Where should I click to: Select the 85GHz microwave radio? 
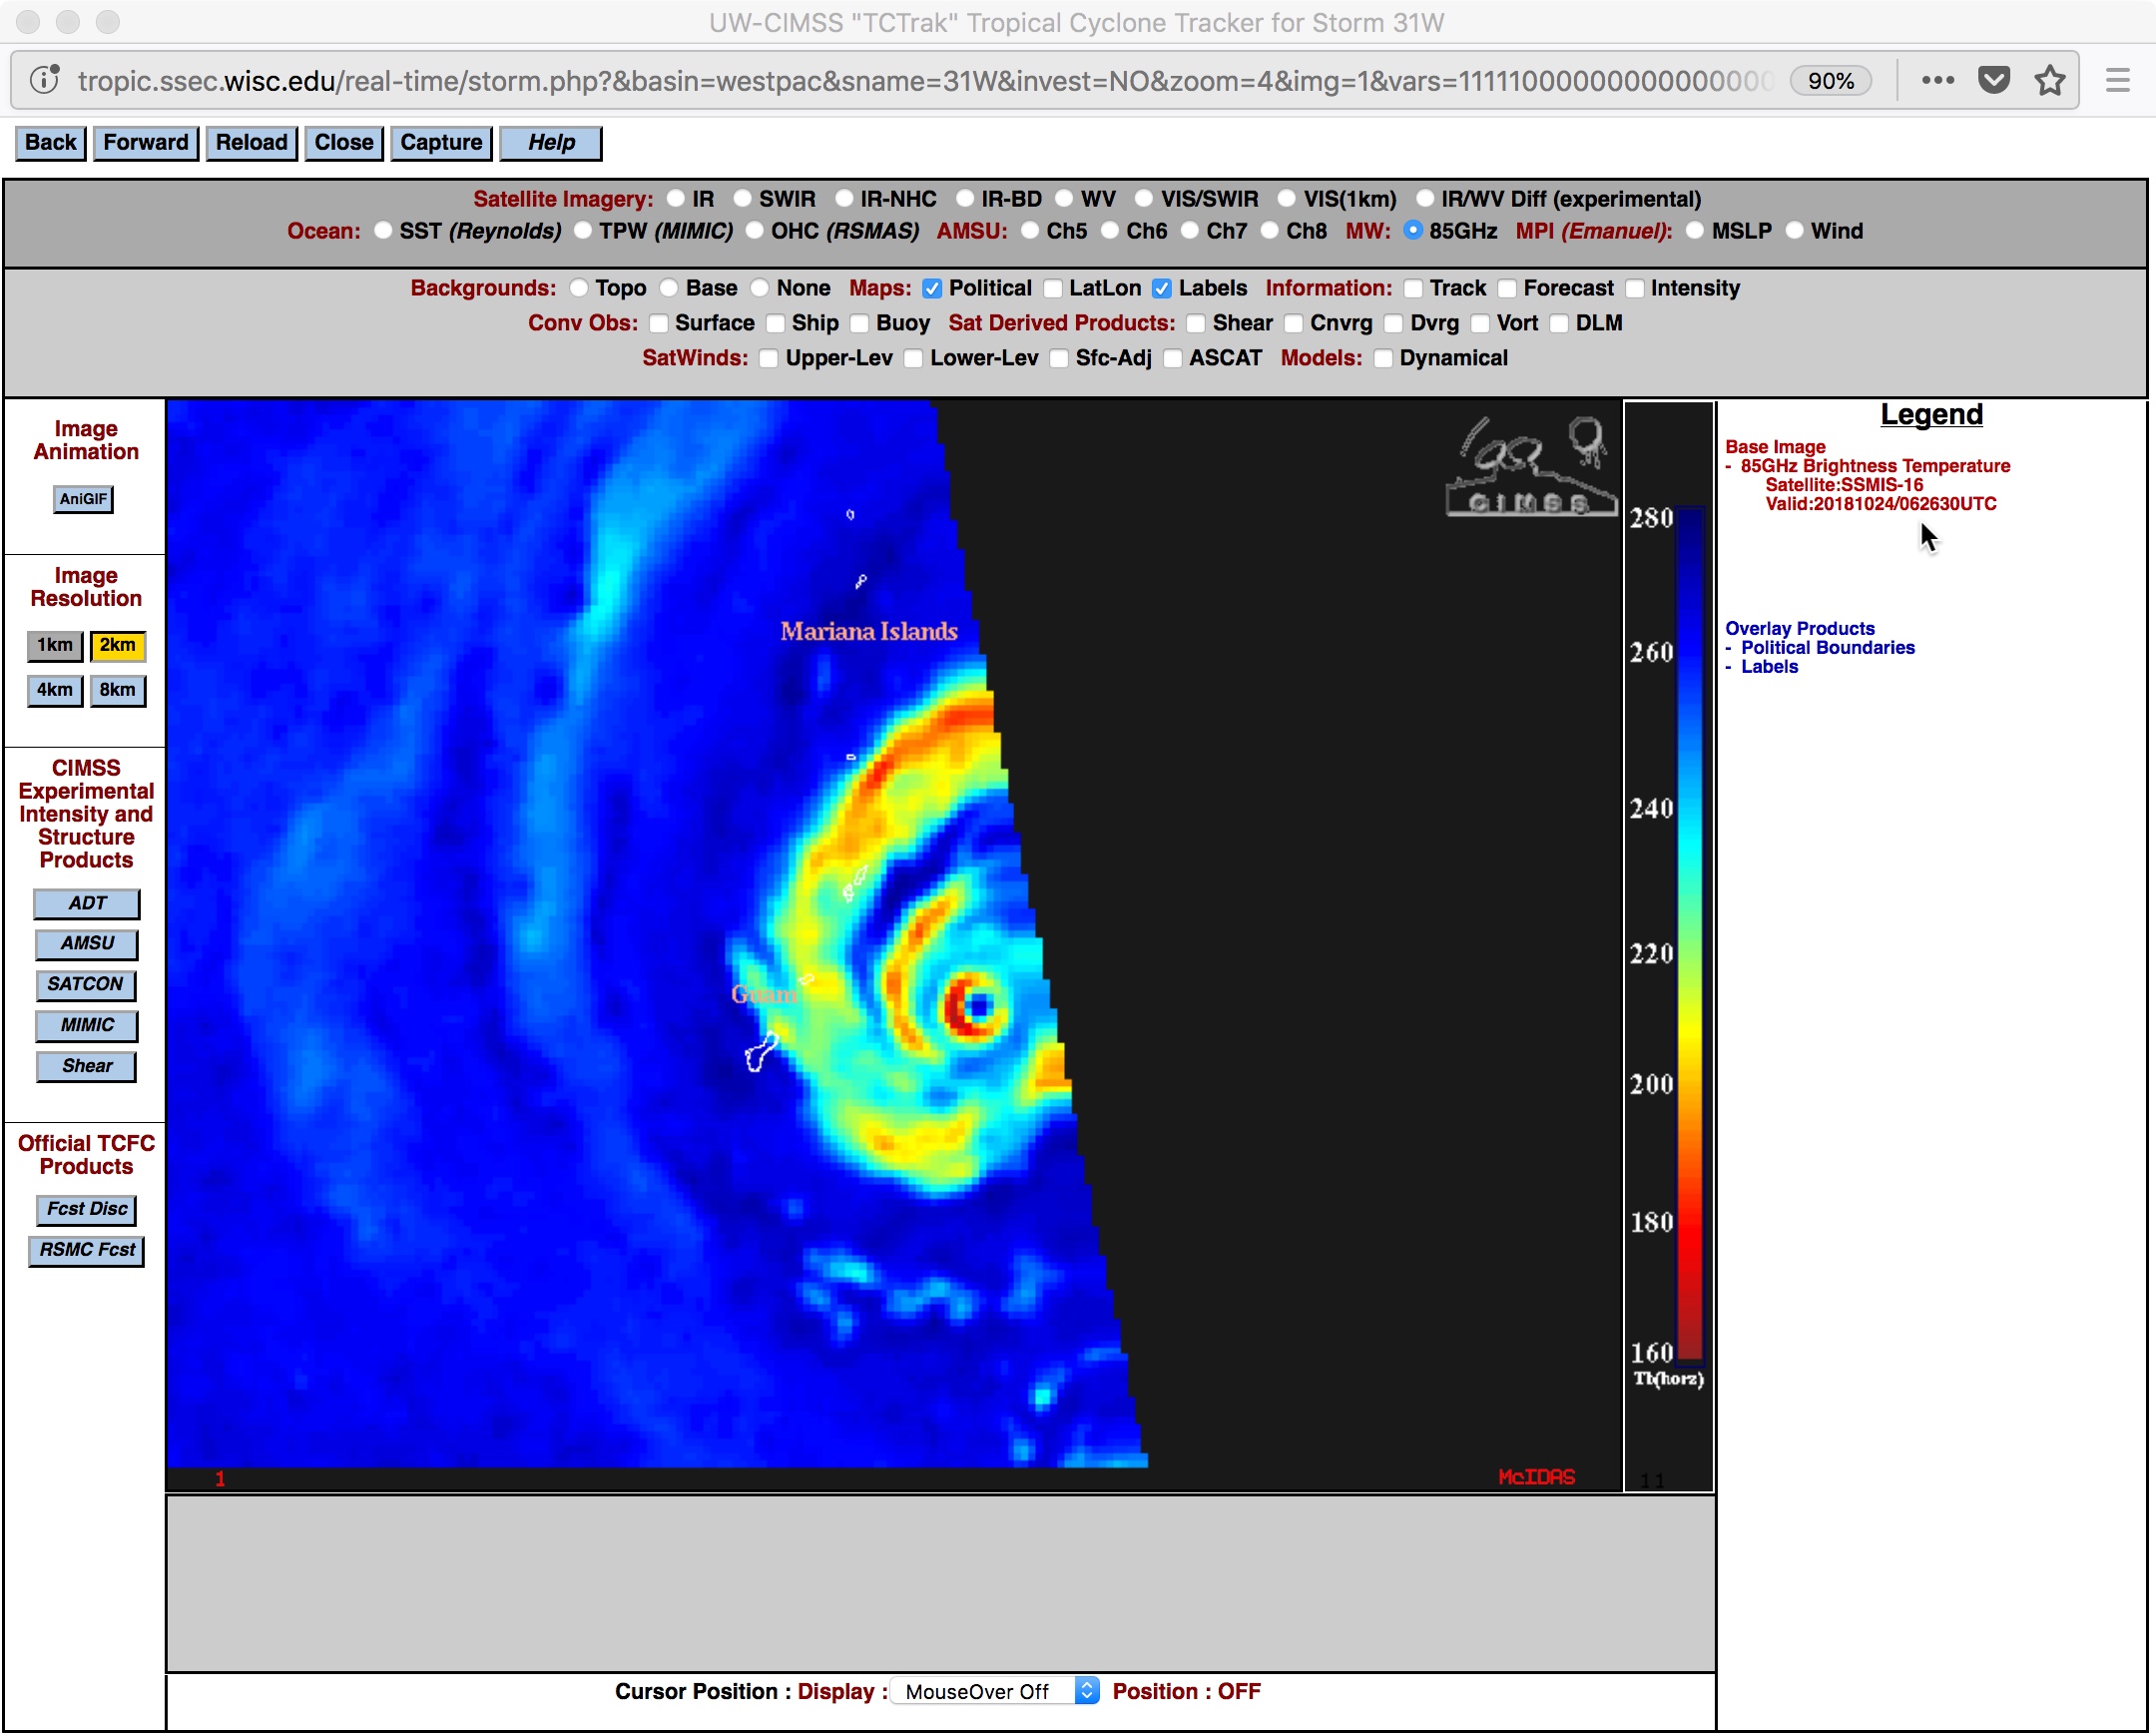pyautogui.click(x=1413, y=231)
